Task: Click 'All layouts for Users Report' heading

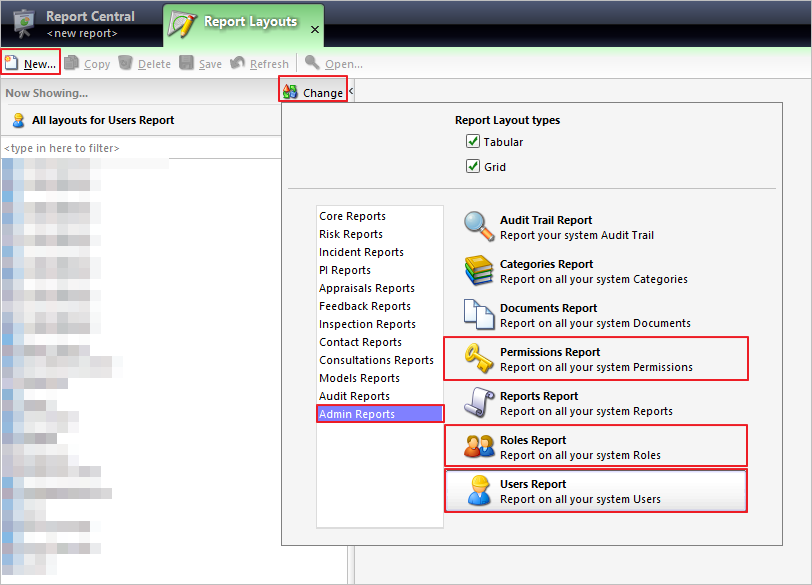Action: tap(103, 120)
